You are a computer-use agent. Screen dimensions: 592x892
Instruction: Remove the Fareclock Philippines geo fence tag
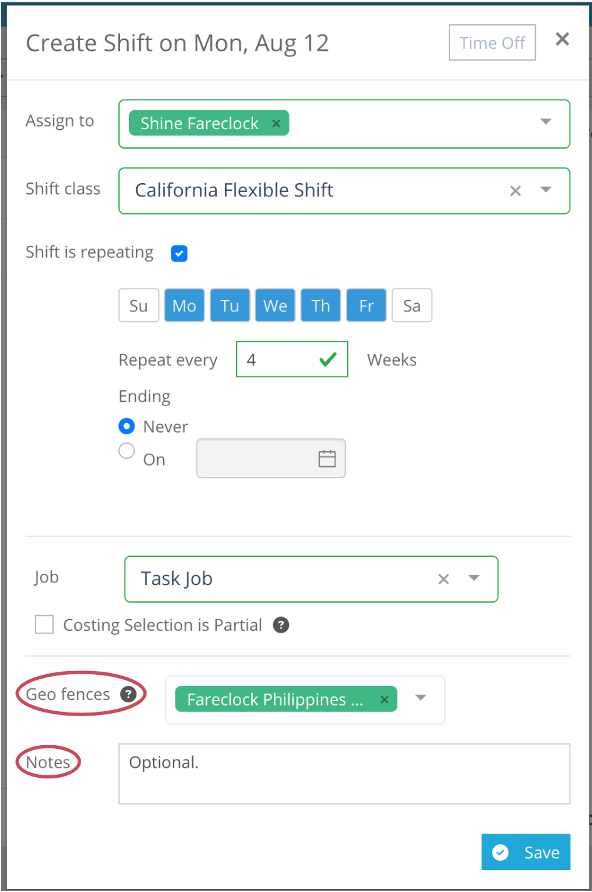tap(384, 700)
